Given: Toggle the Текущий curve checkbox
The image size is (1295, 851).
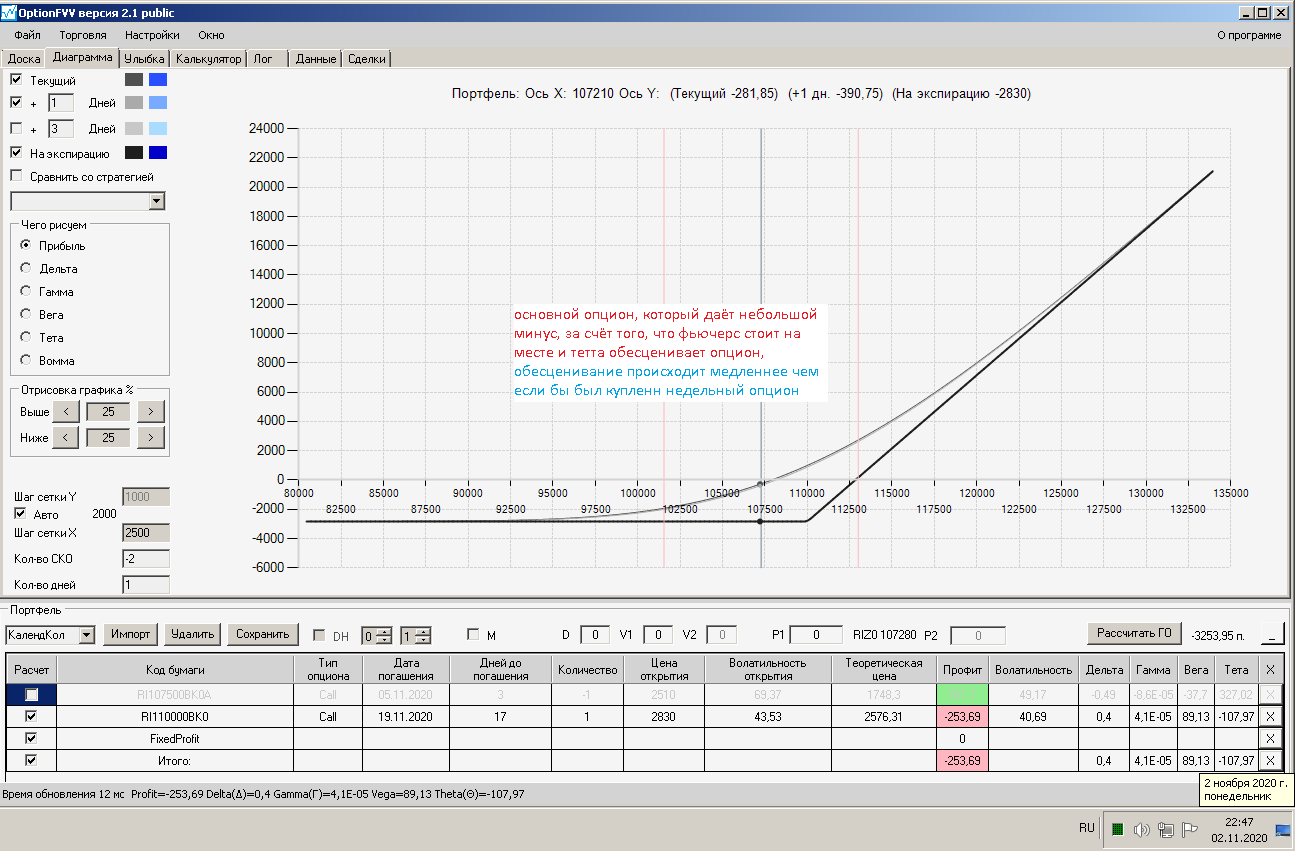Looking at the screenshot, I should (16, 79).
